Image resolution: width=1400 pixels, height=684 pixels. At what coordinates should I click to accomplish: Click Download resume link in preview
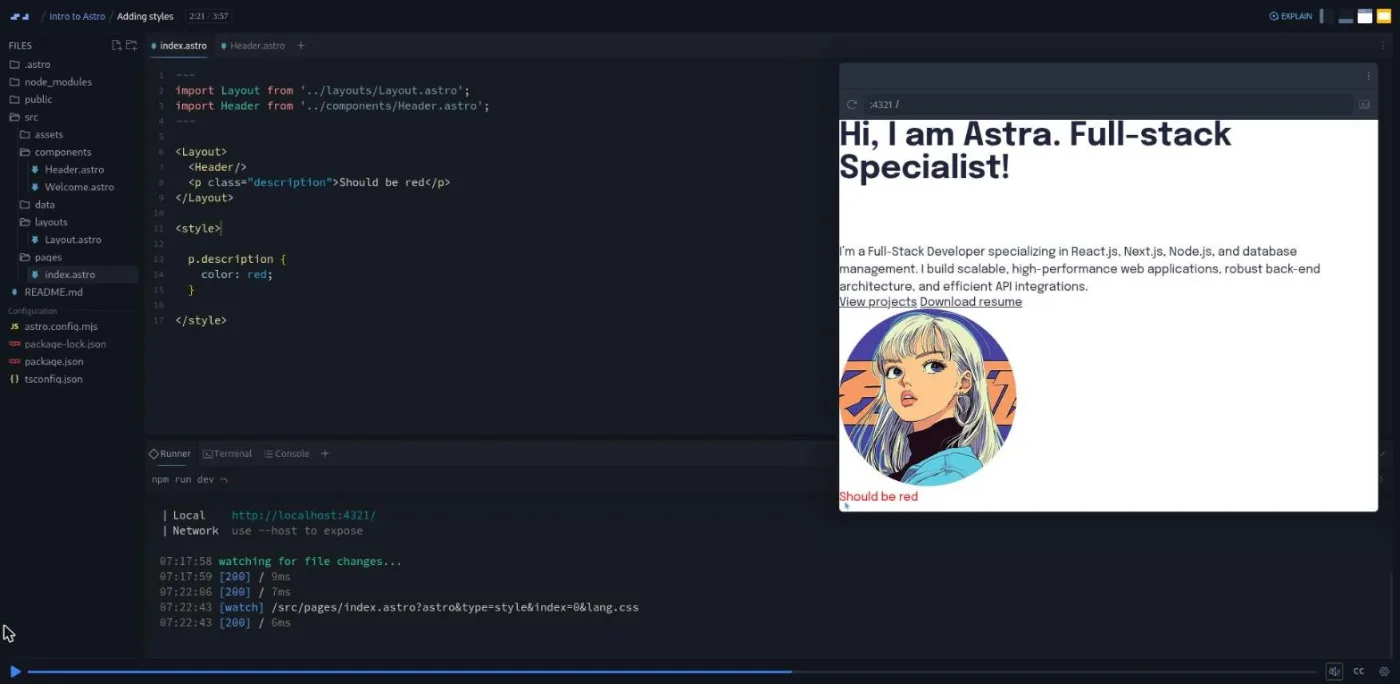971,302
